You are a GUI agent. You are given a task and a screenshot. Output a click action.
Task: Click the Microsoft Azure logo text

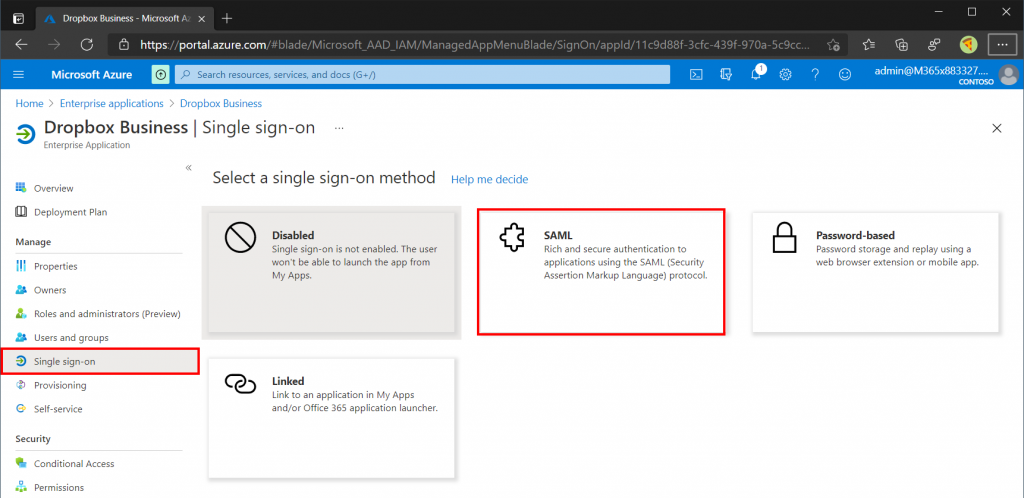[91, 74]
